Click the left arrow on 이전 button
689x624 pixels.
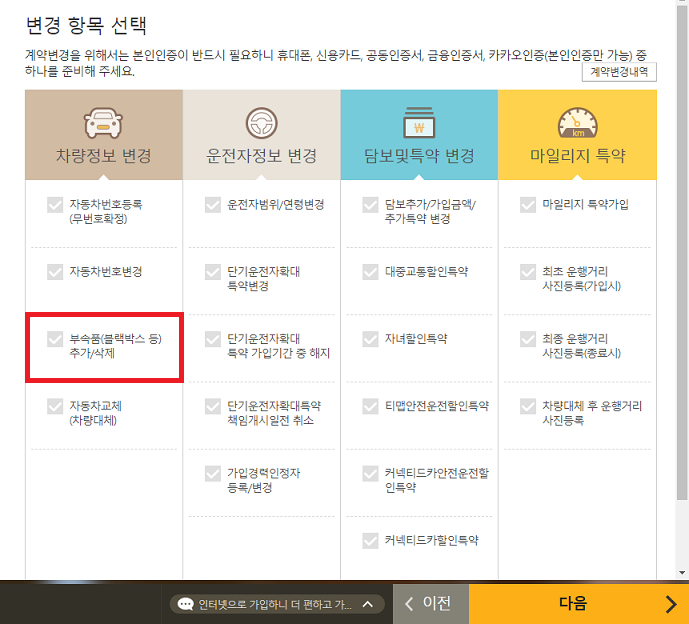click(409, 604)
